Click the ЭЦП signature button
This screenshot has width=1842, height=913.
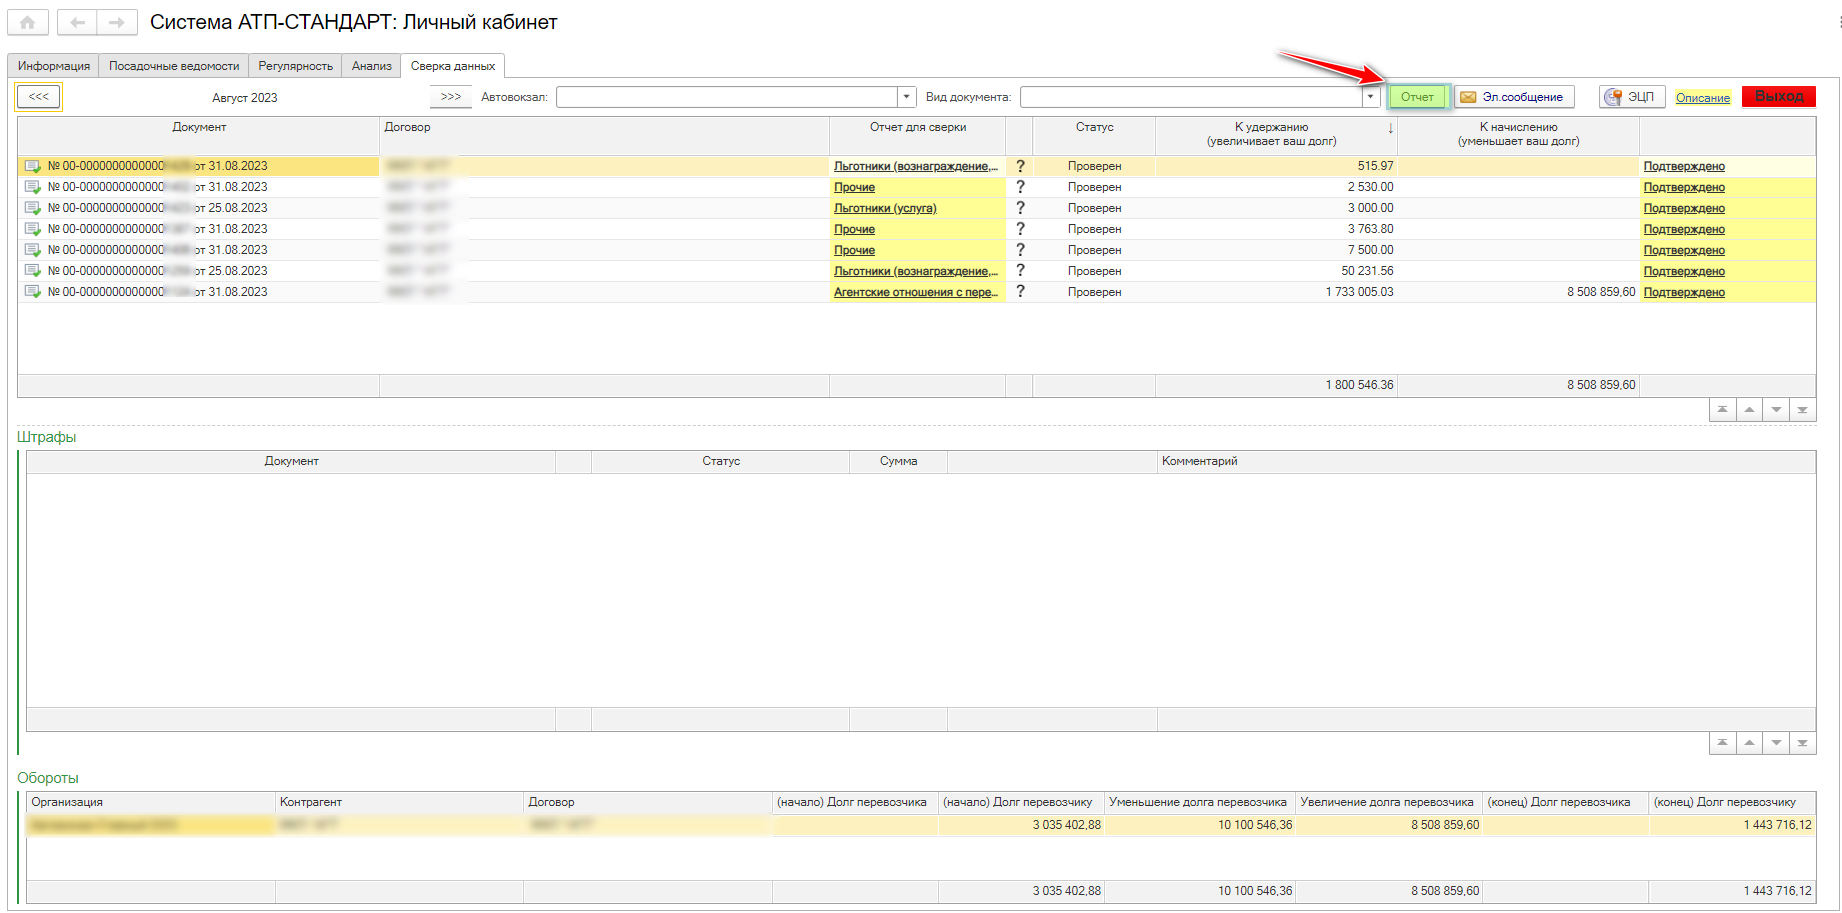click(1631, 97)
